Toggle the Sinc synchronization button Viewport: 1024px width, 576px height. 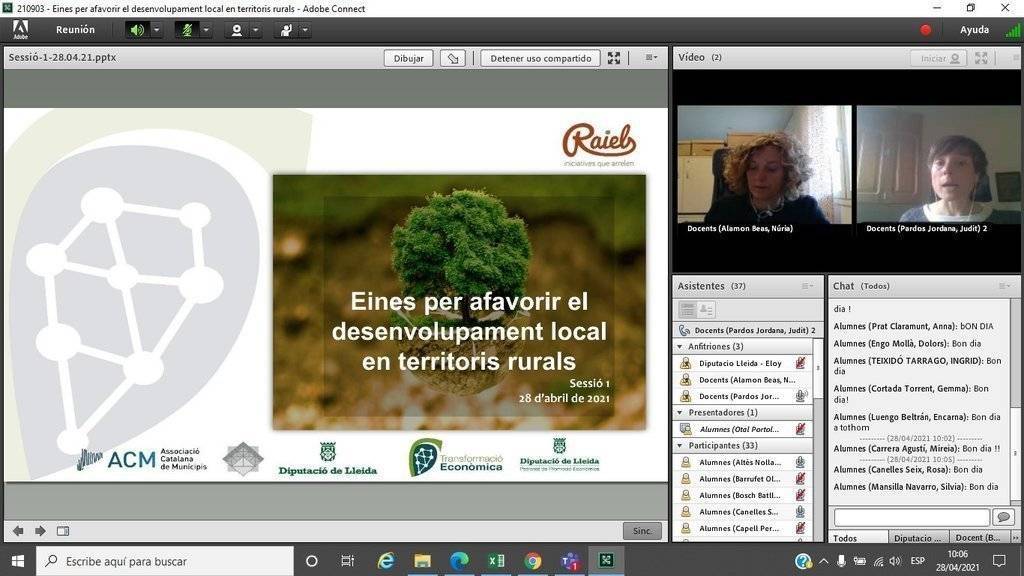[641, 531]
